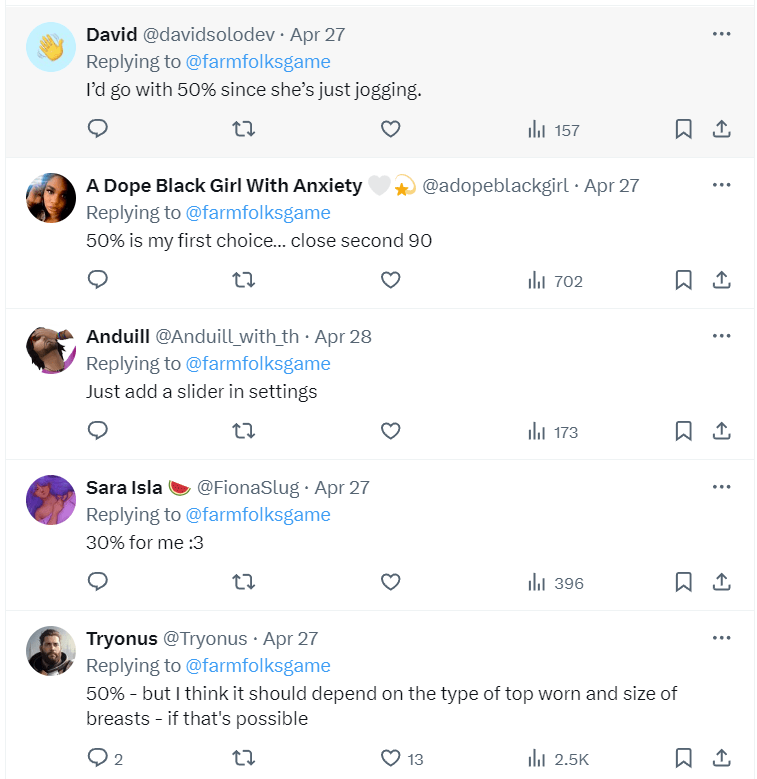This screenshot has width=757, height=779.
Task: Open A Dope Black Girl's avatar
Action: point(50,198)
